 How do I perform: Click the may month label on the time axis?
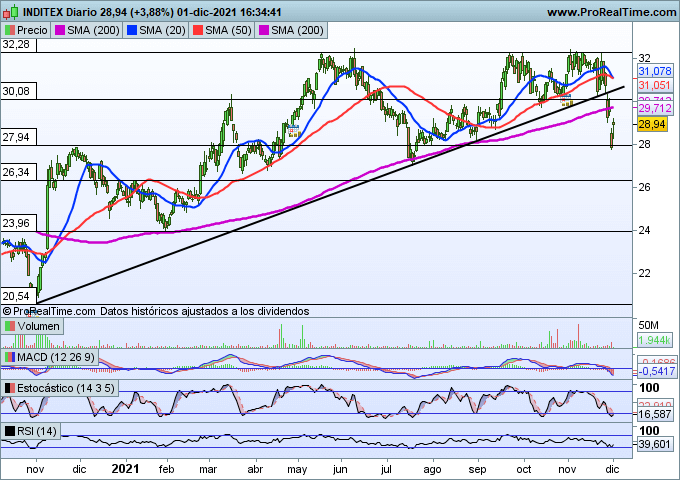(297, 470)
